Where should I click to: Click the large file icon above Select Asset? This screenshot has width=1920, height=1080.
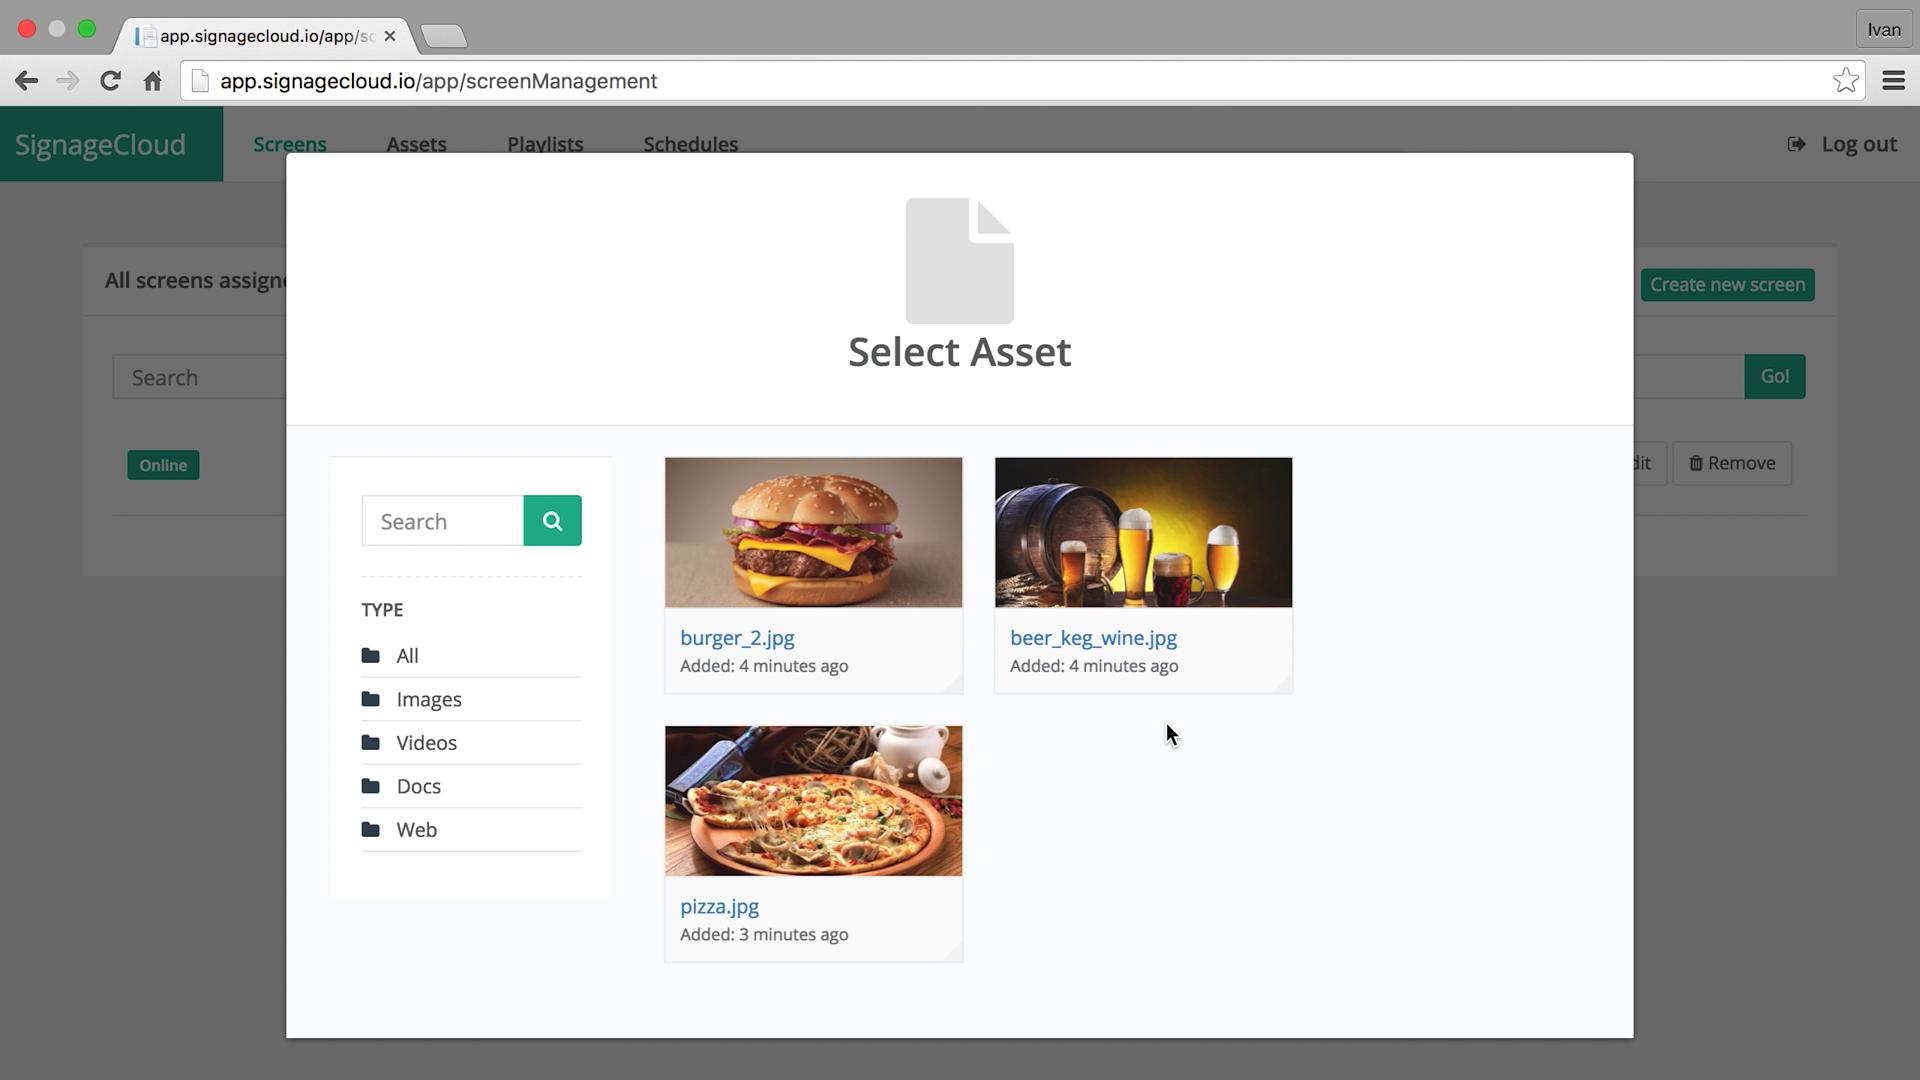[x=960, y=260]
